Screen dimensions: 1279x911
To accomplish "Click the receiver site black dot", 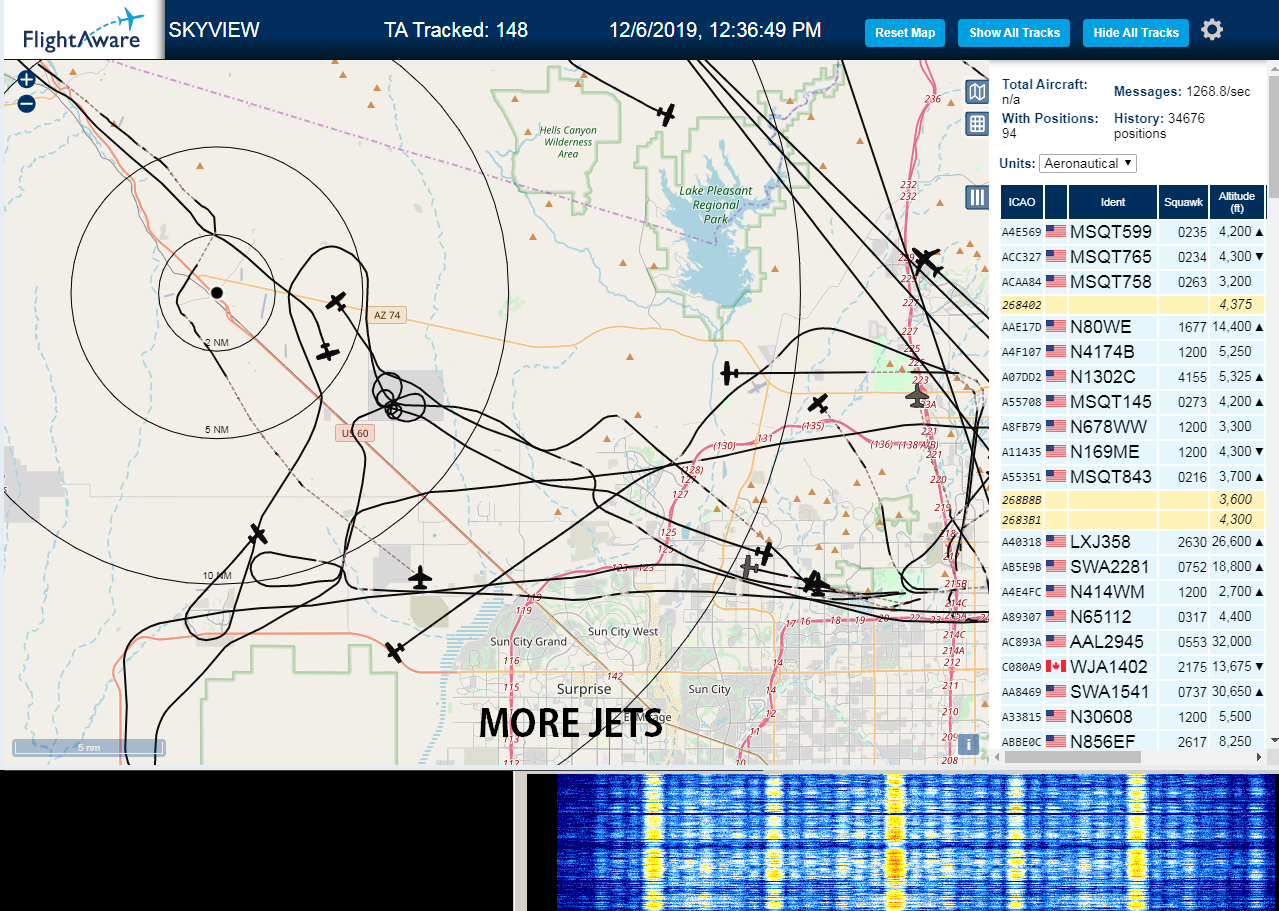I will tap(217, 293).
